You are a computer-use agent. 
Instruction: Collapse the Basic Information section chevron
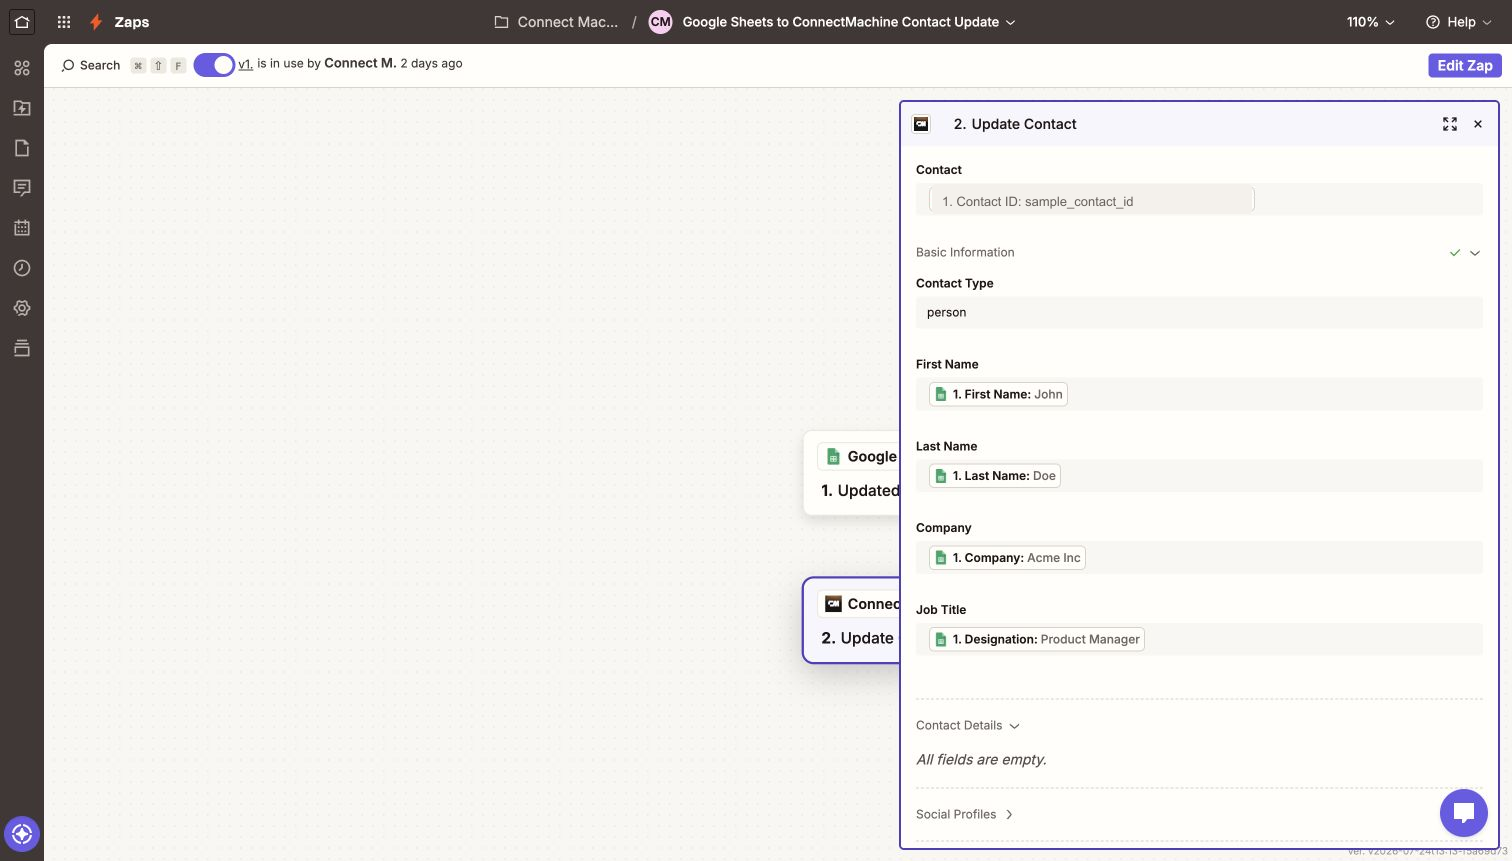1475,253
